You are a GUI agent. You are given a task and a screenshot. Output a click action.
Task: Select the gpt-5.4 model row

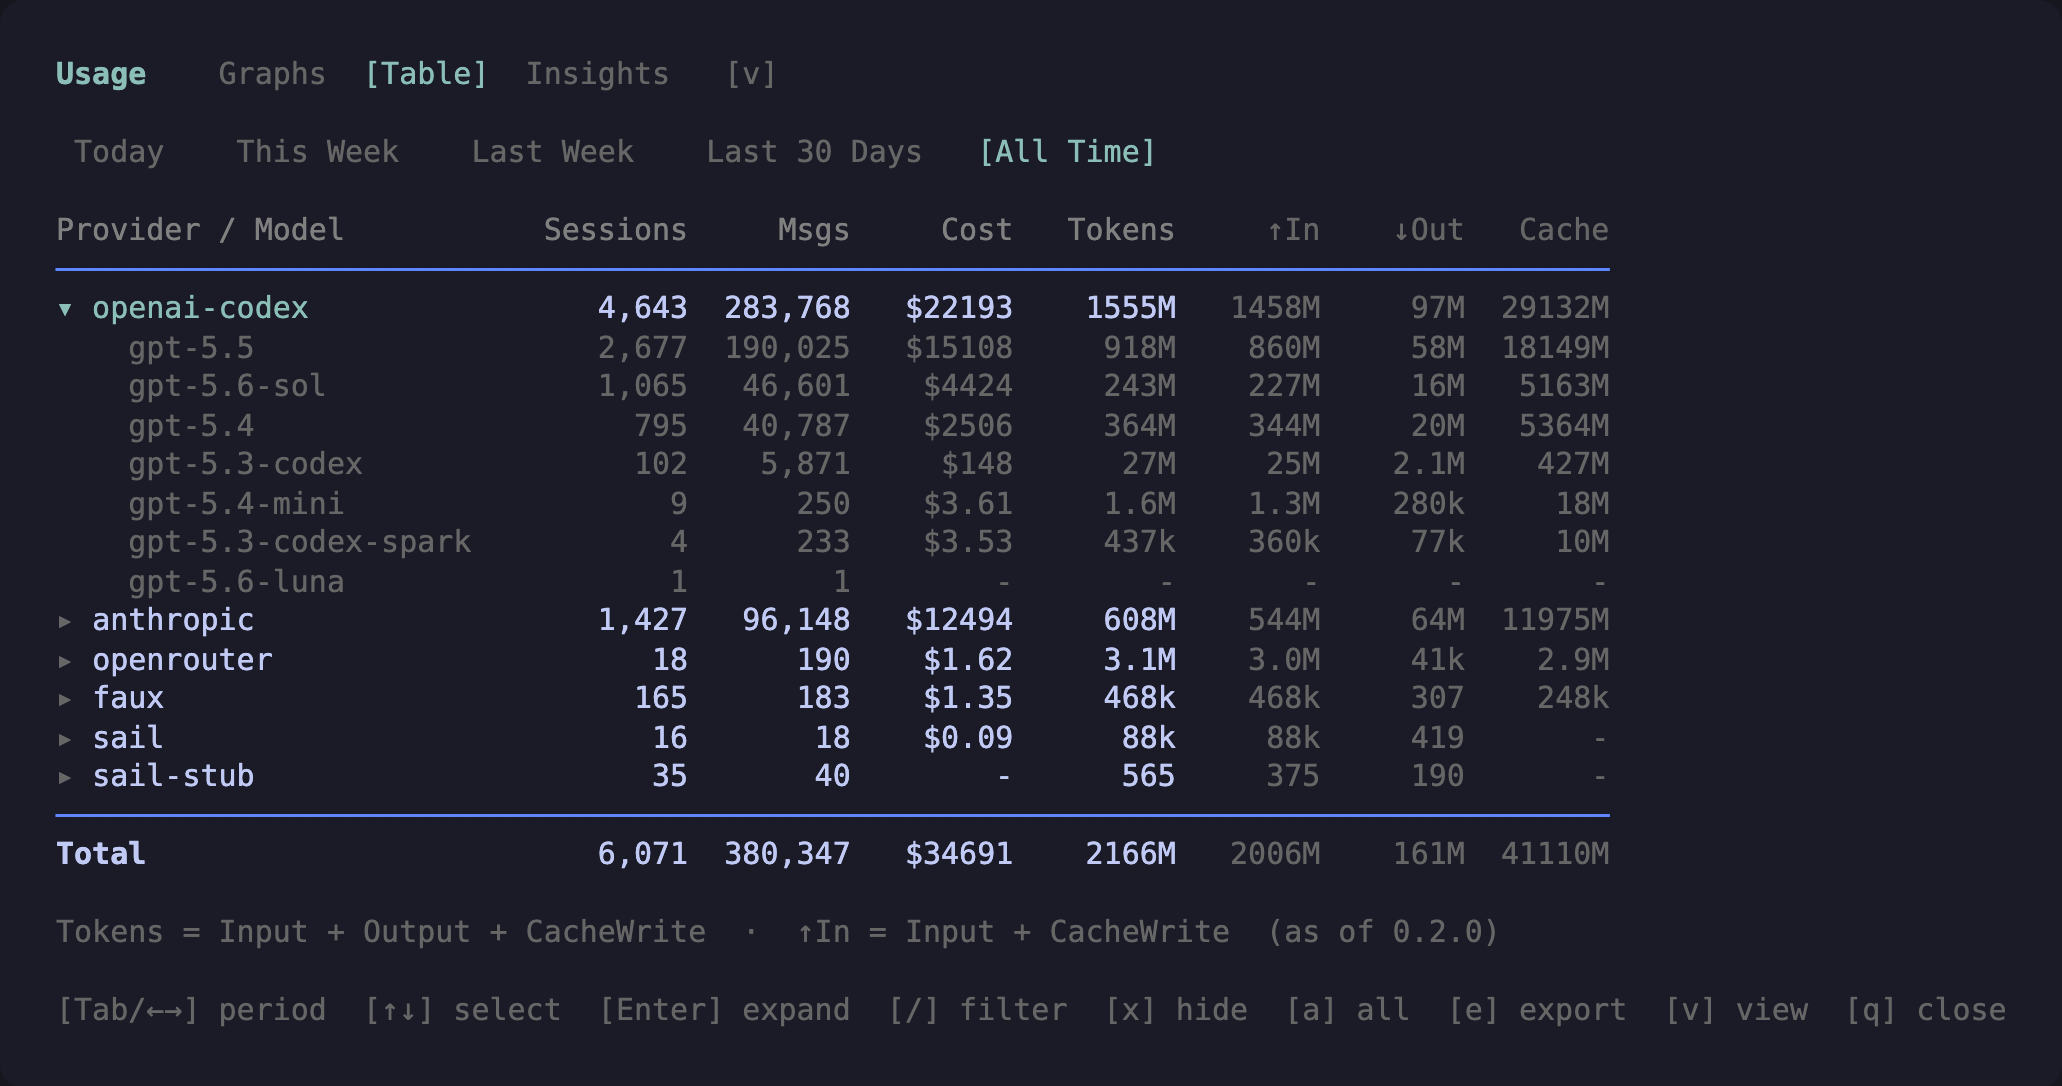(832, 426)
